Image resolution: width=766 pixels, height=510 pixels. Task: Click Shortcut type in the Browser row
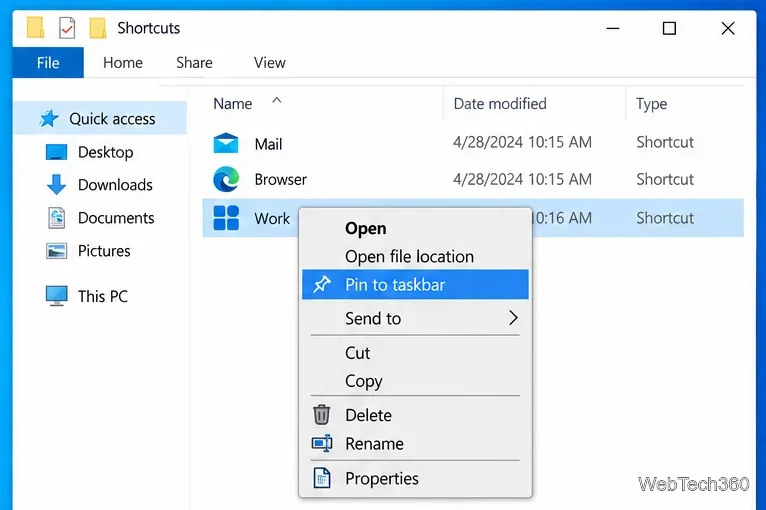coord(665,179)
